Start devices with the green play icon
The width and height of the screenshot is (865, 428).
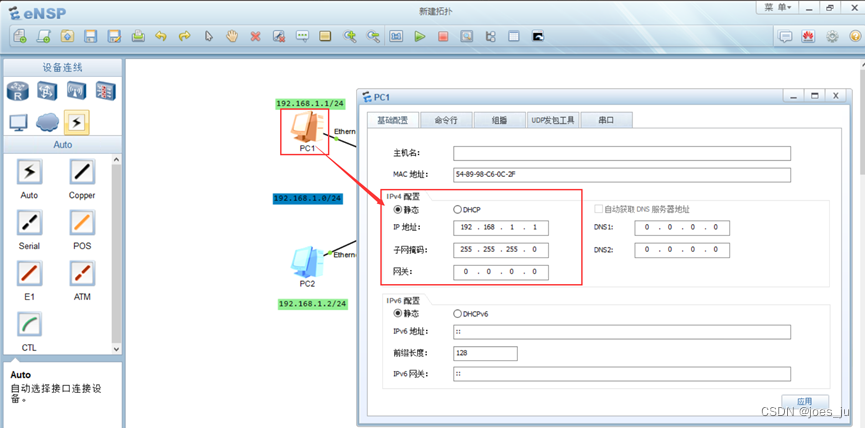[x=420, y=36]
